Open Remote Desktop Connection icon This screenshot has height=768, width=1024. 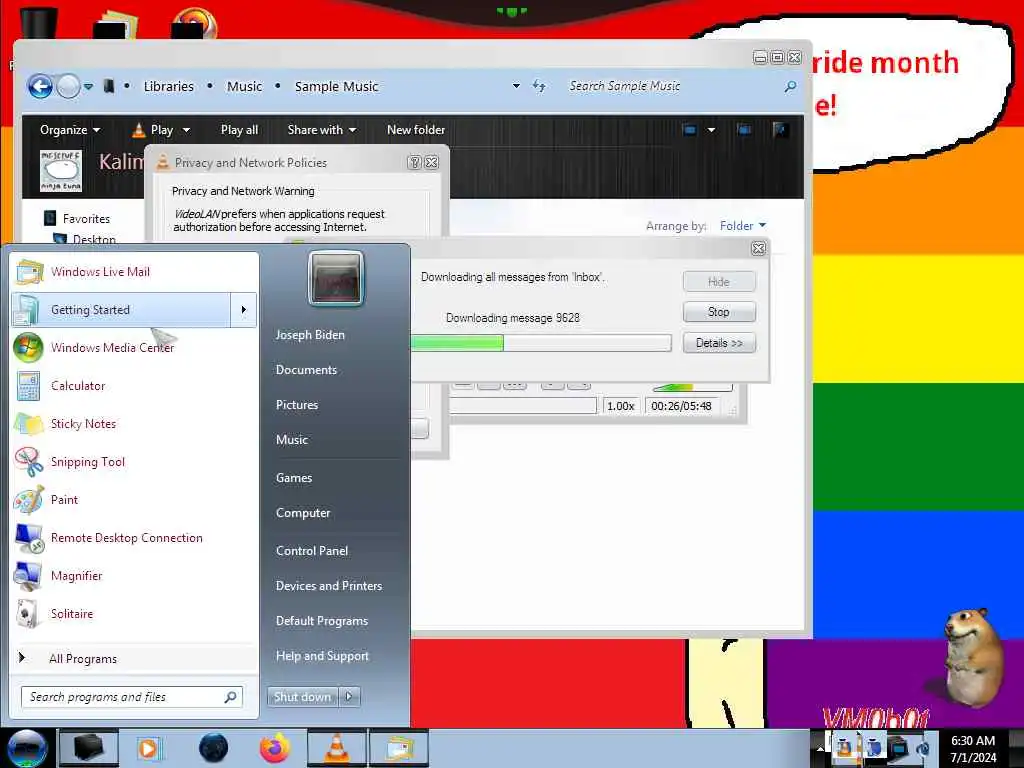29,537
